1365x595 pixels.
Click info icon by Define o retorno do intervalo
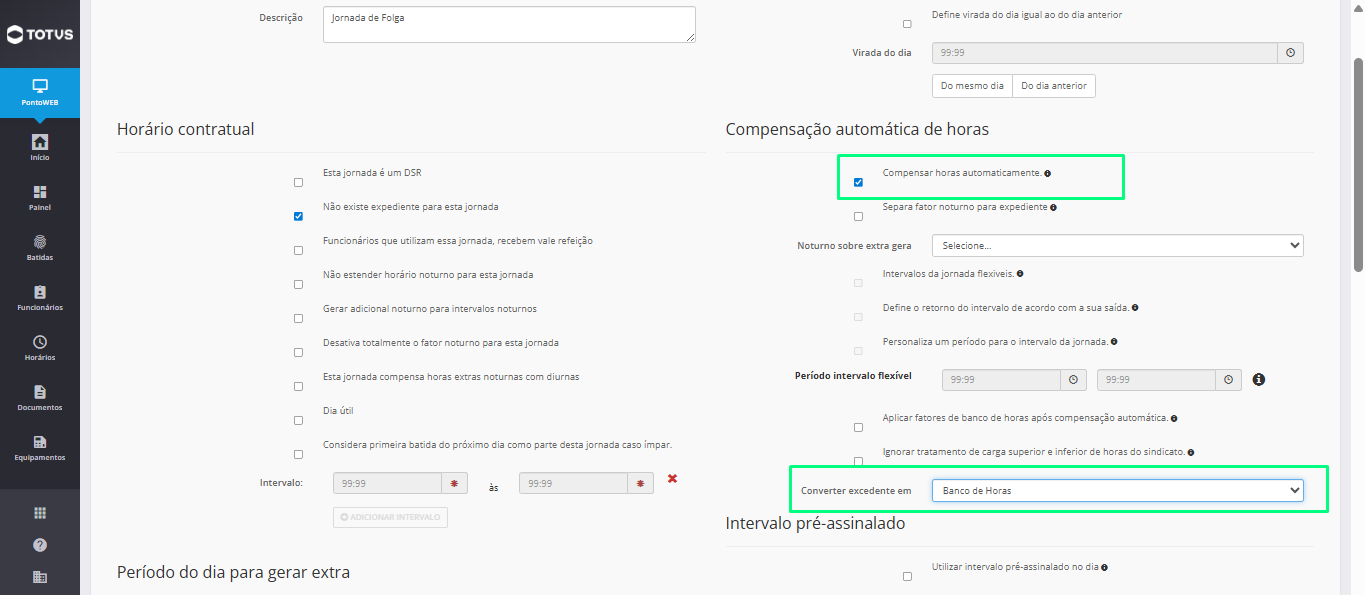tap(1135, 308)
